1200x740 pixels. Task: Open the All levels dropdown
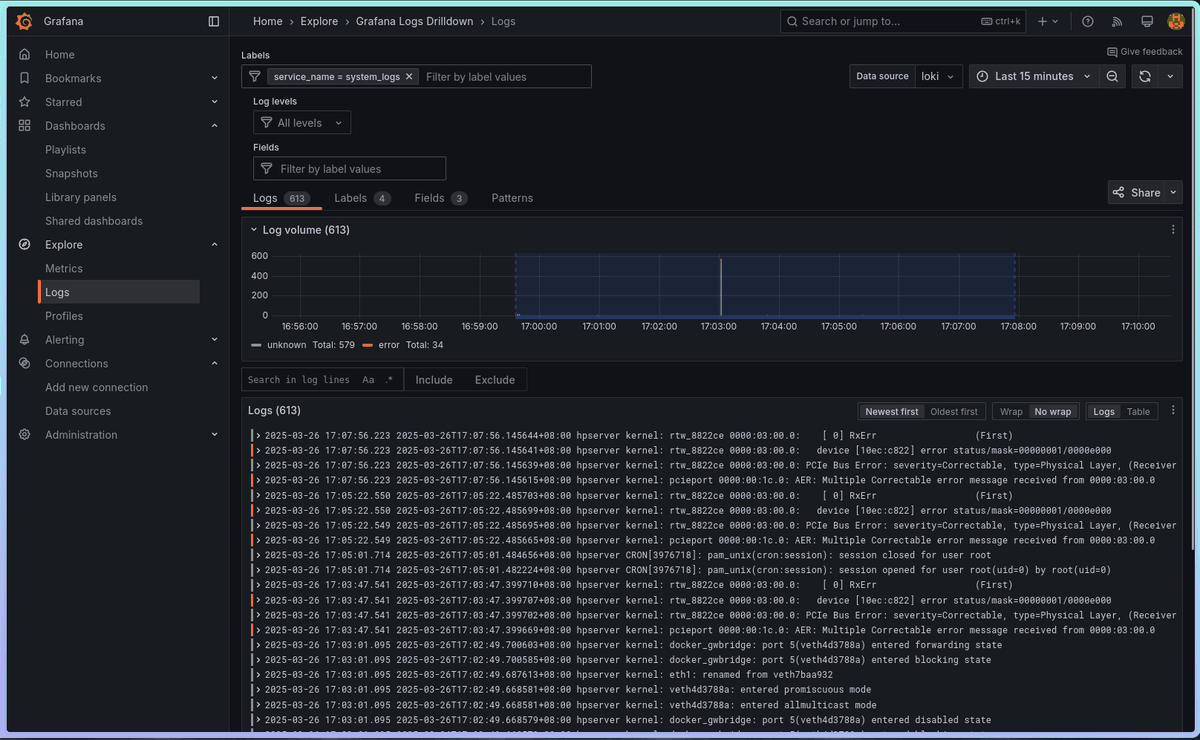pyautogui.click(x=302, y=122)
